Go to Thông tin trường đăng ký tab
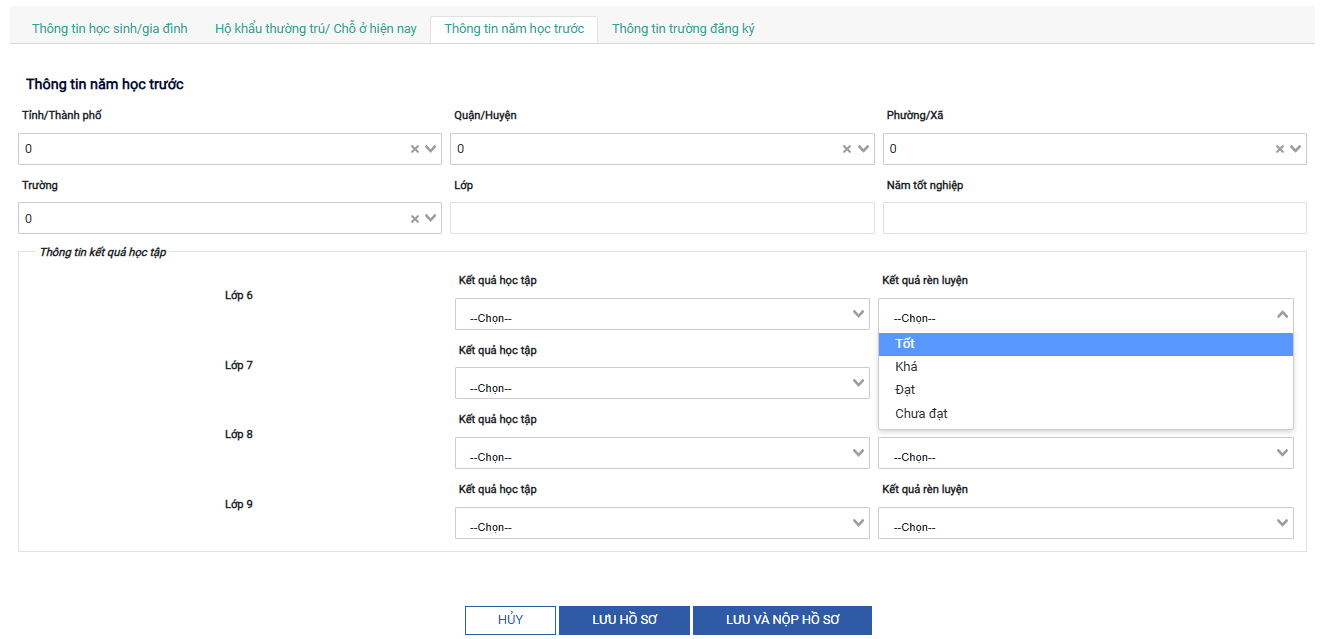Viewport: 1325px width, 639px height. pos(683,29)
